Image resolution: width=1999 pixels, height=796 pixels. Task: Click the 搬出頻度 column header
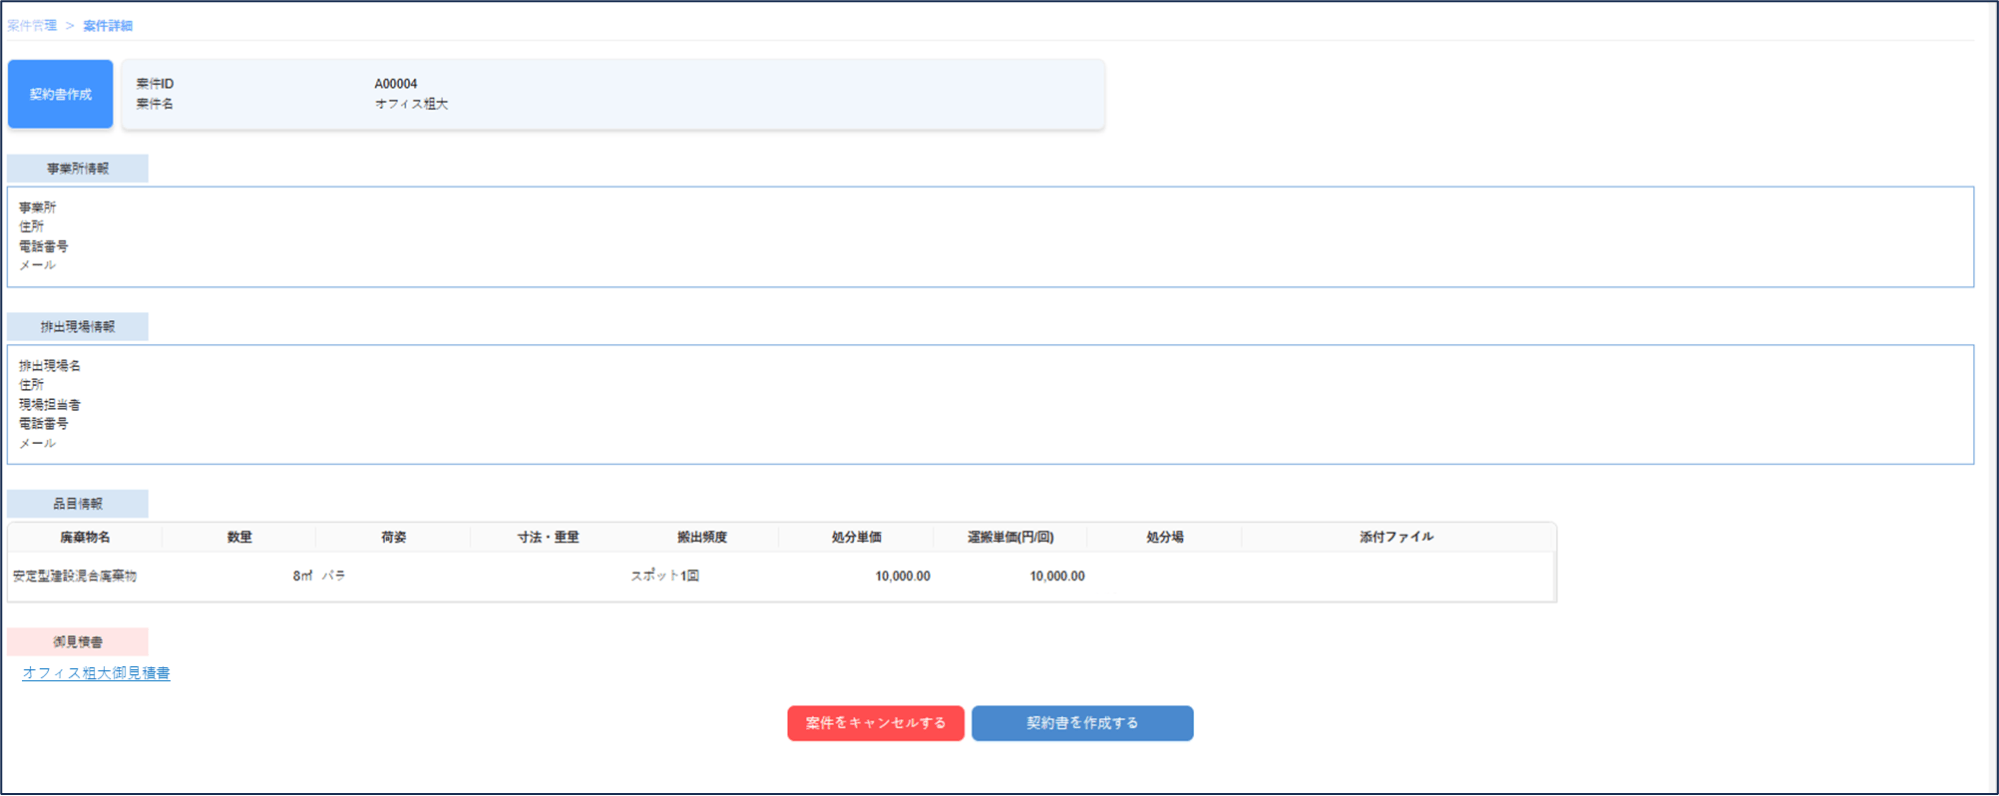point(702,537)
